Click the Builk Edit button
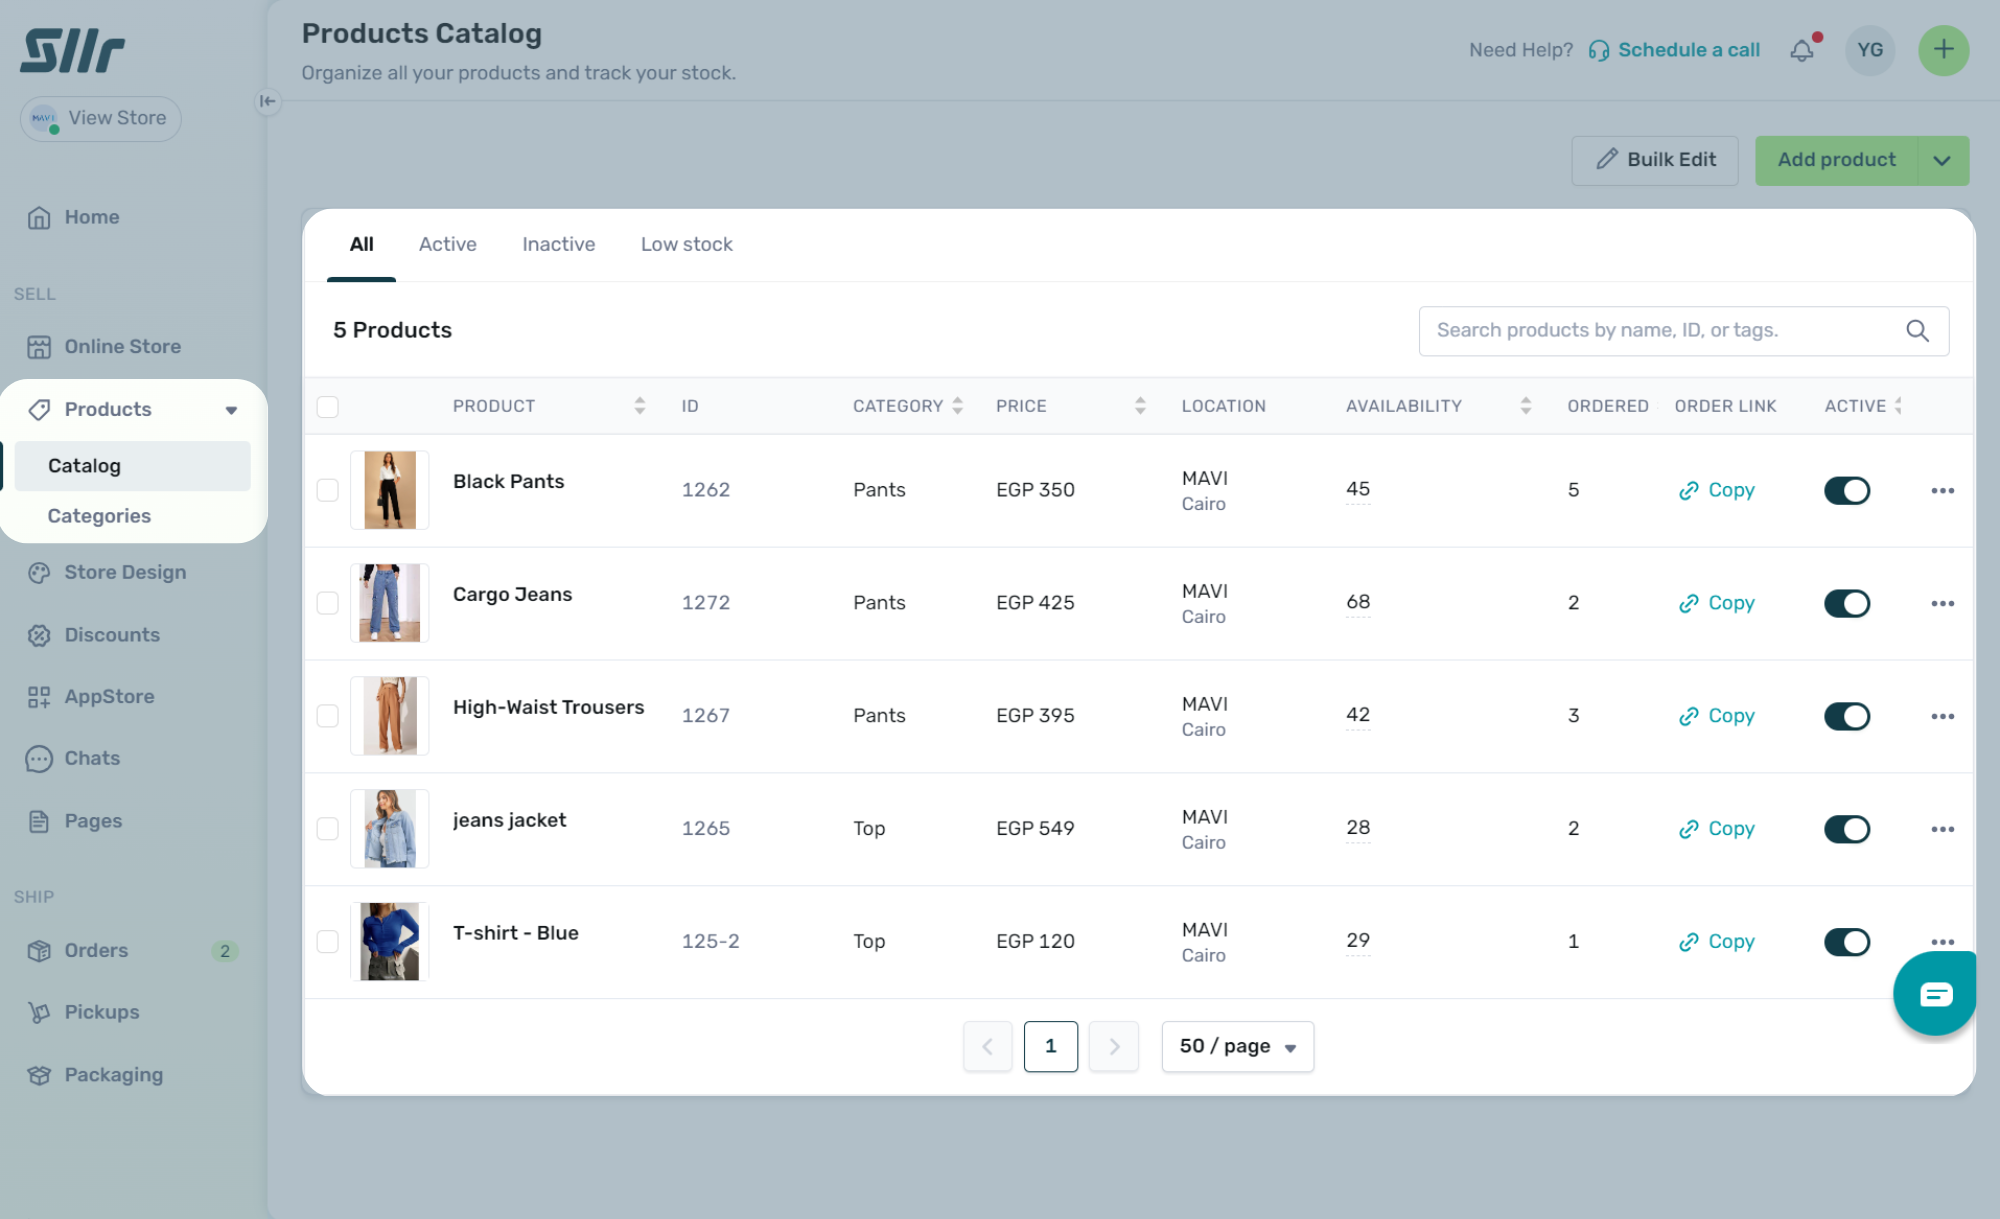This screenshot has width=2000, height=1219. click(1655, 160)
